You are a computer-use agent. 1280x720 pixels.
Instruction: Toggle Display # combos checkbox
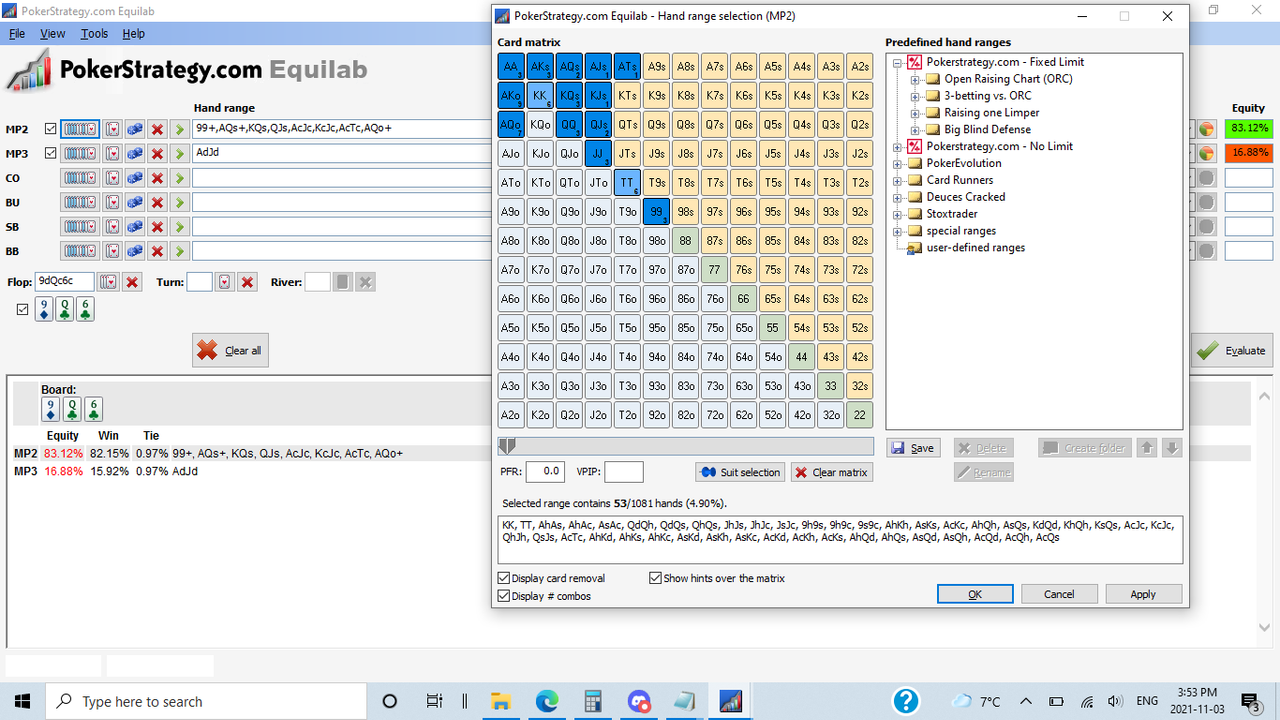point(503,596)
